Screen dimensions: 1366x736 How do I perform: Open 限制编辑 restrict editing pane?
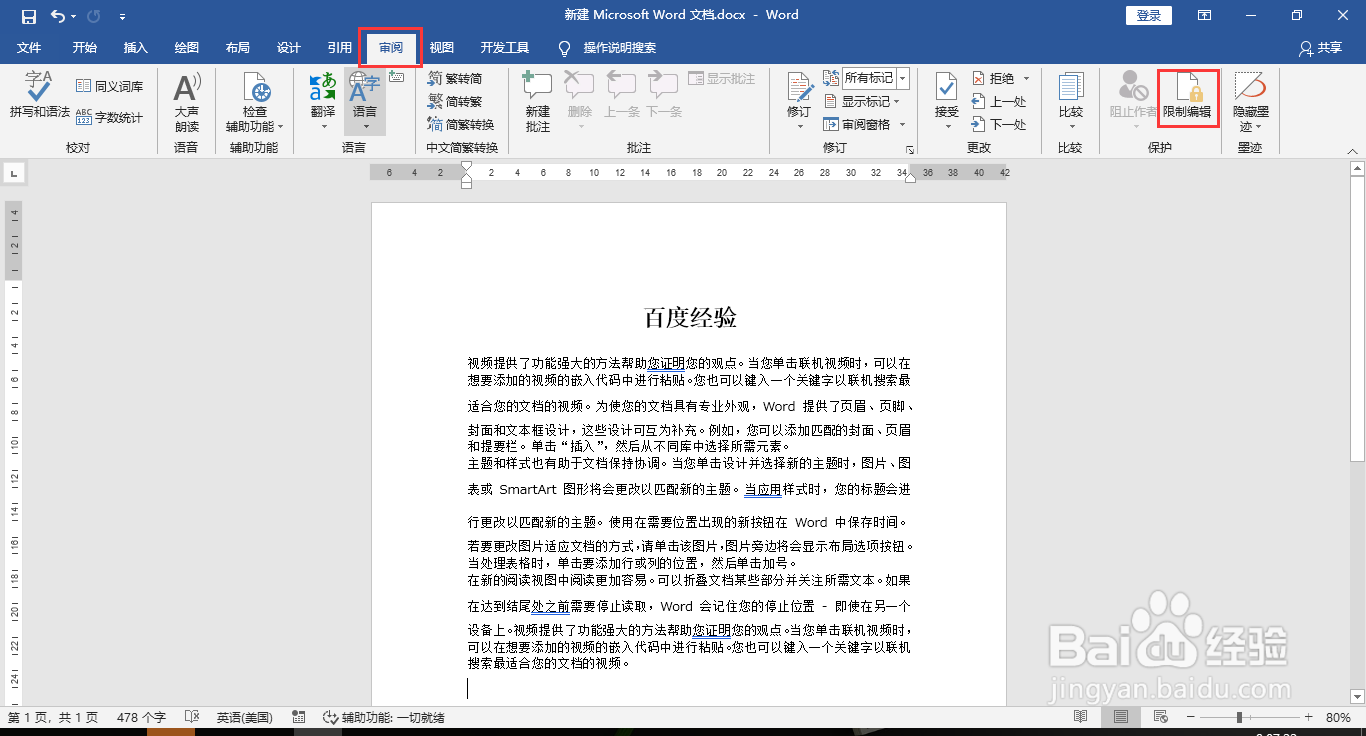1188,97
